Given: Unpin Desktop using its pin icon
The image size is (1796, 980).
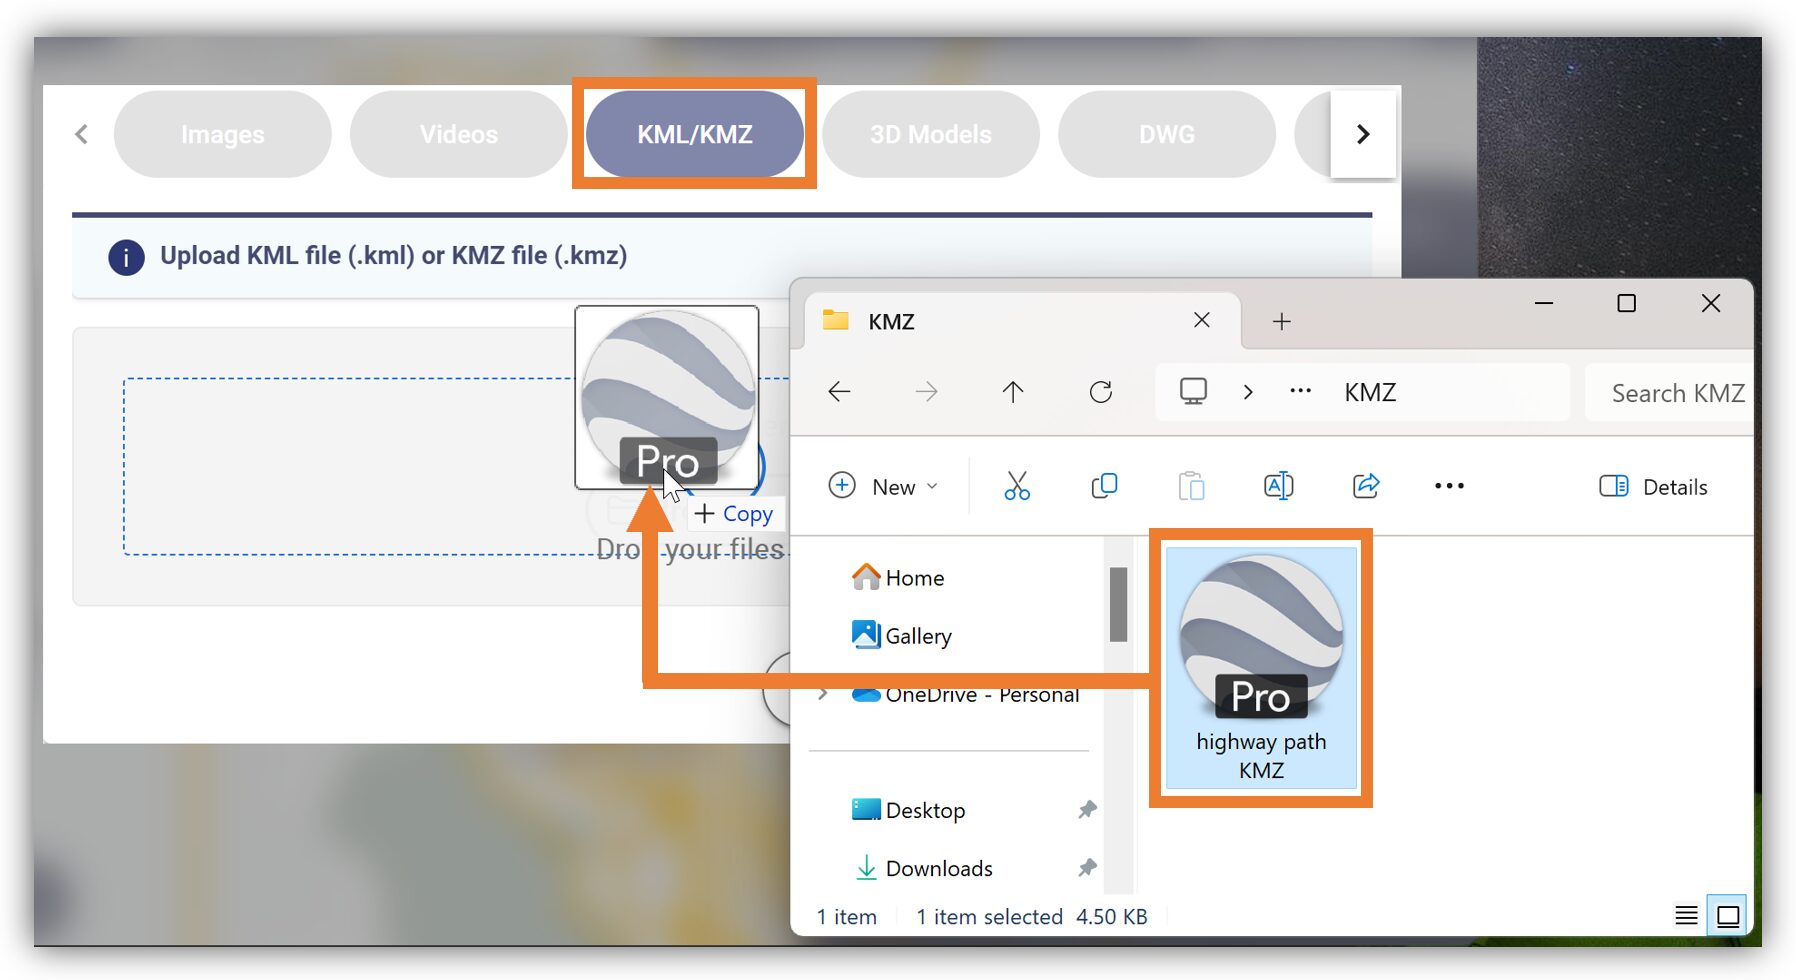Looking at the screenshot, I should [x=1087, y=810].
